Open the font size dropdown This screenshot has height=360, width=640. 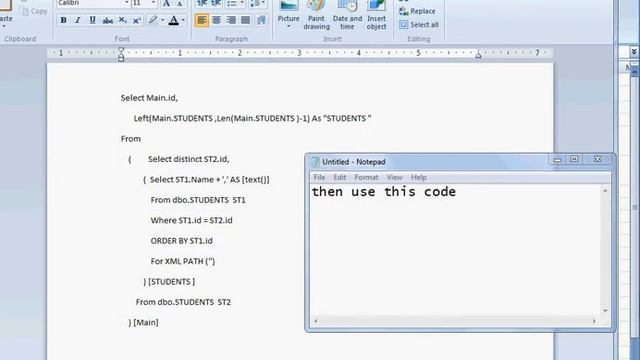pos(153,3)
